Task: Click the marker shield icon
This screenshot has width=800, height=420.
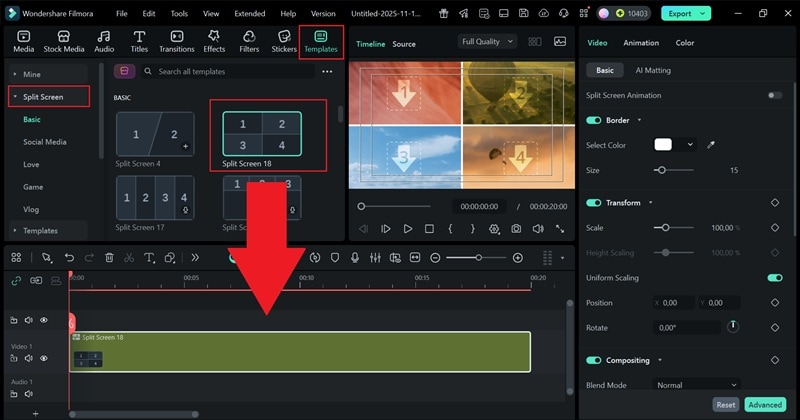Action: tap(335, 258)
